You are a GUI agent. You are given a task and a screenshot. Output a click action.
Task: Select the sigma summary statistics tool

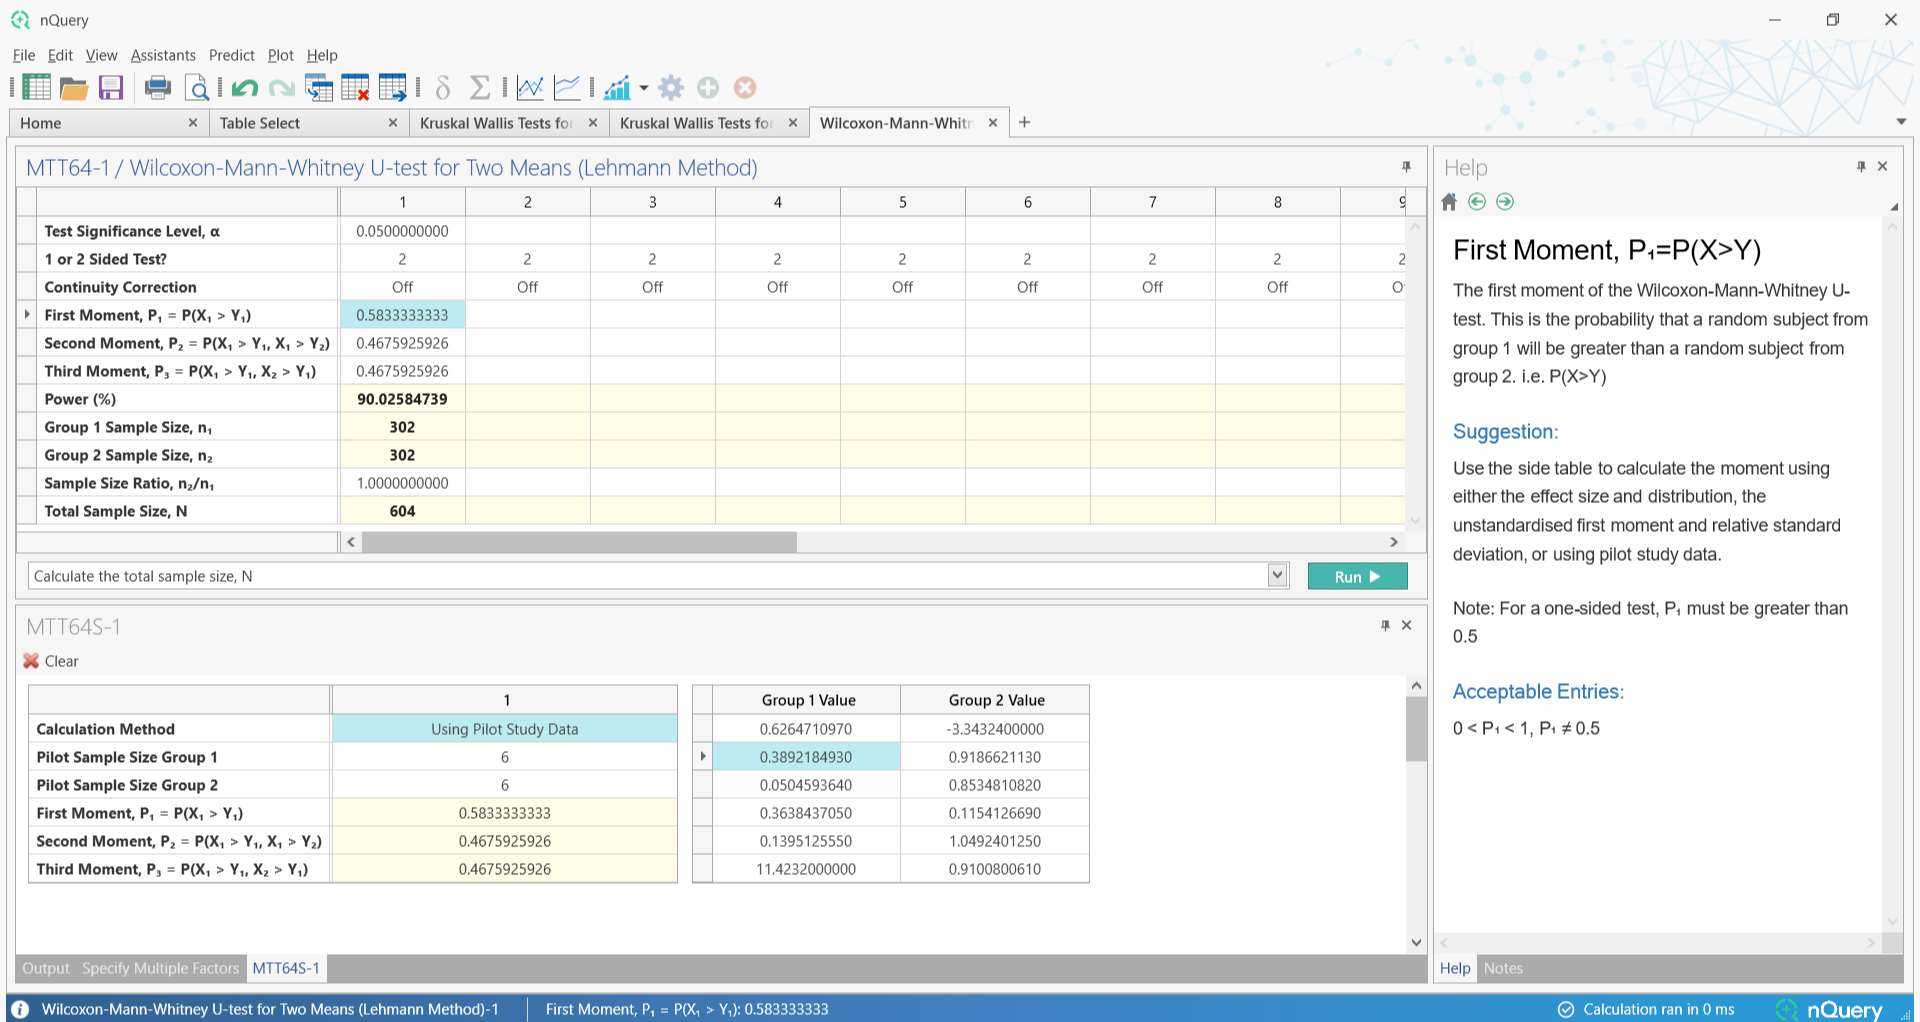pyautogui.click(x=480, y=88)
